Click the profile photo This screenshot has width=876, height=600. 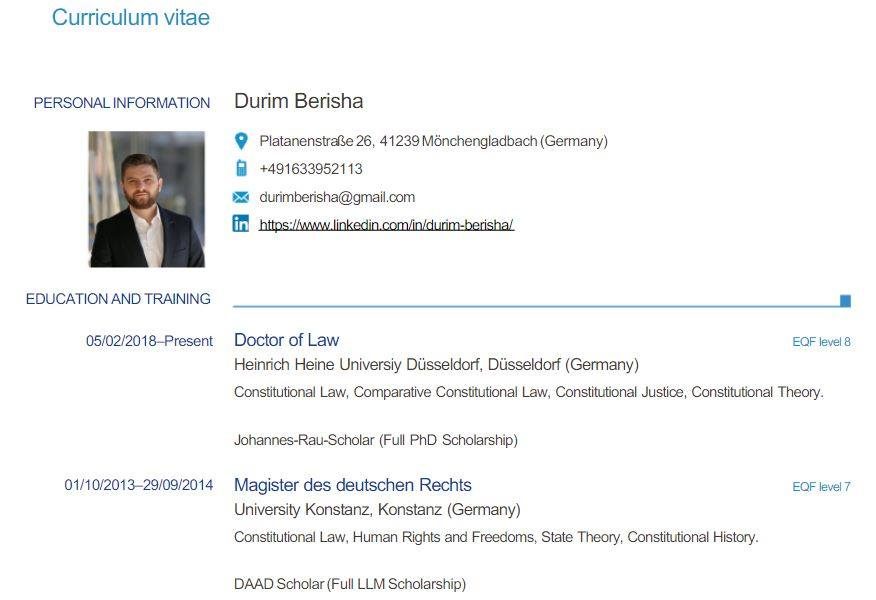(x=146, y=199)
